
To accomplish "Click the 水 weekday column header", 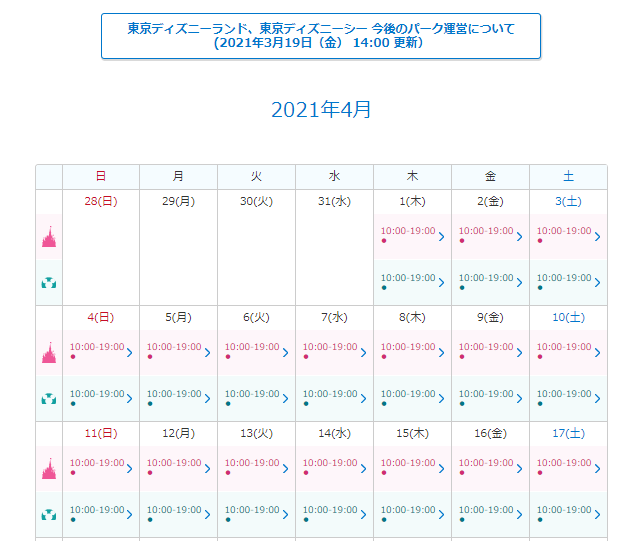I will click(x=334, y=176).
